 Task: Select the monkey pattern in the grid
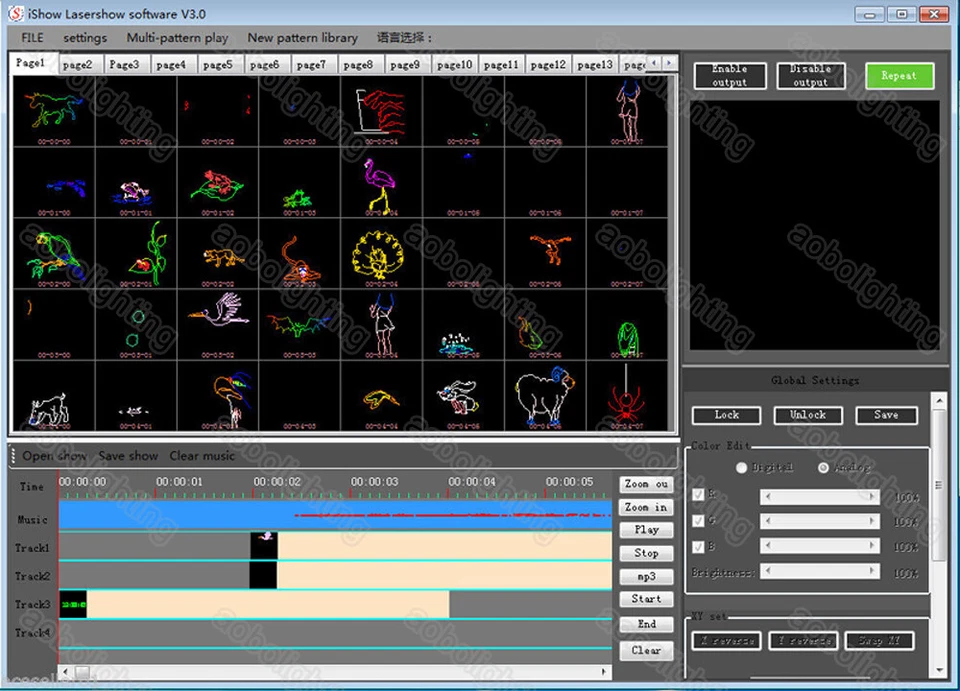pos(300,258)
